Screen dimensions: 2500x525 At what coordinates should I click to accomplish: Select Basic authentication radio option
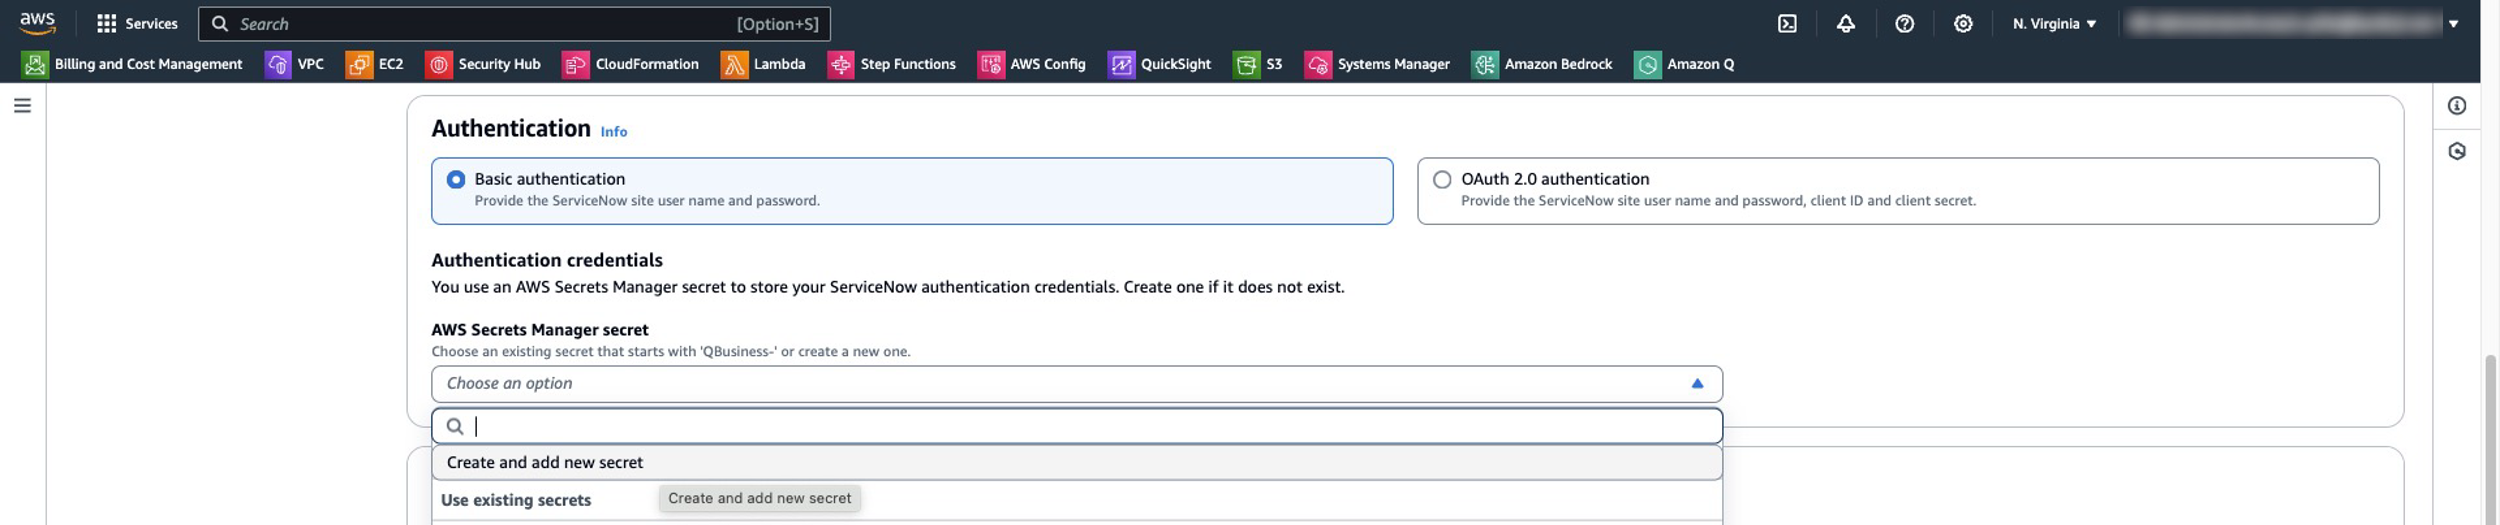456,180
